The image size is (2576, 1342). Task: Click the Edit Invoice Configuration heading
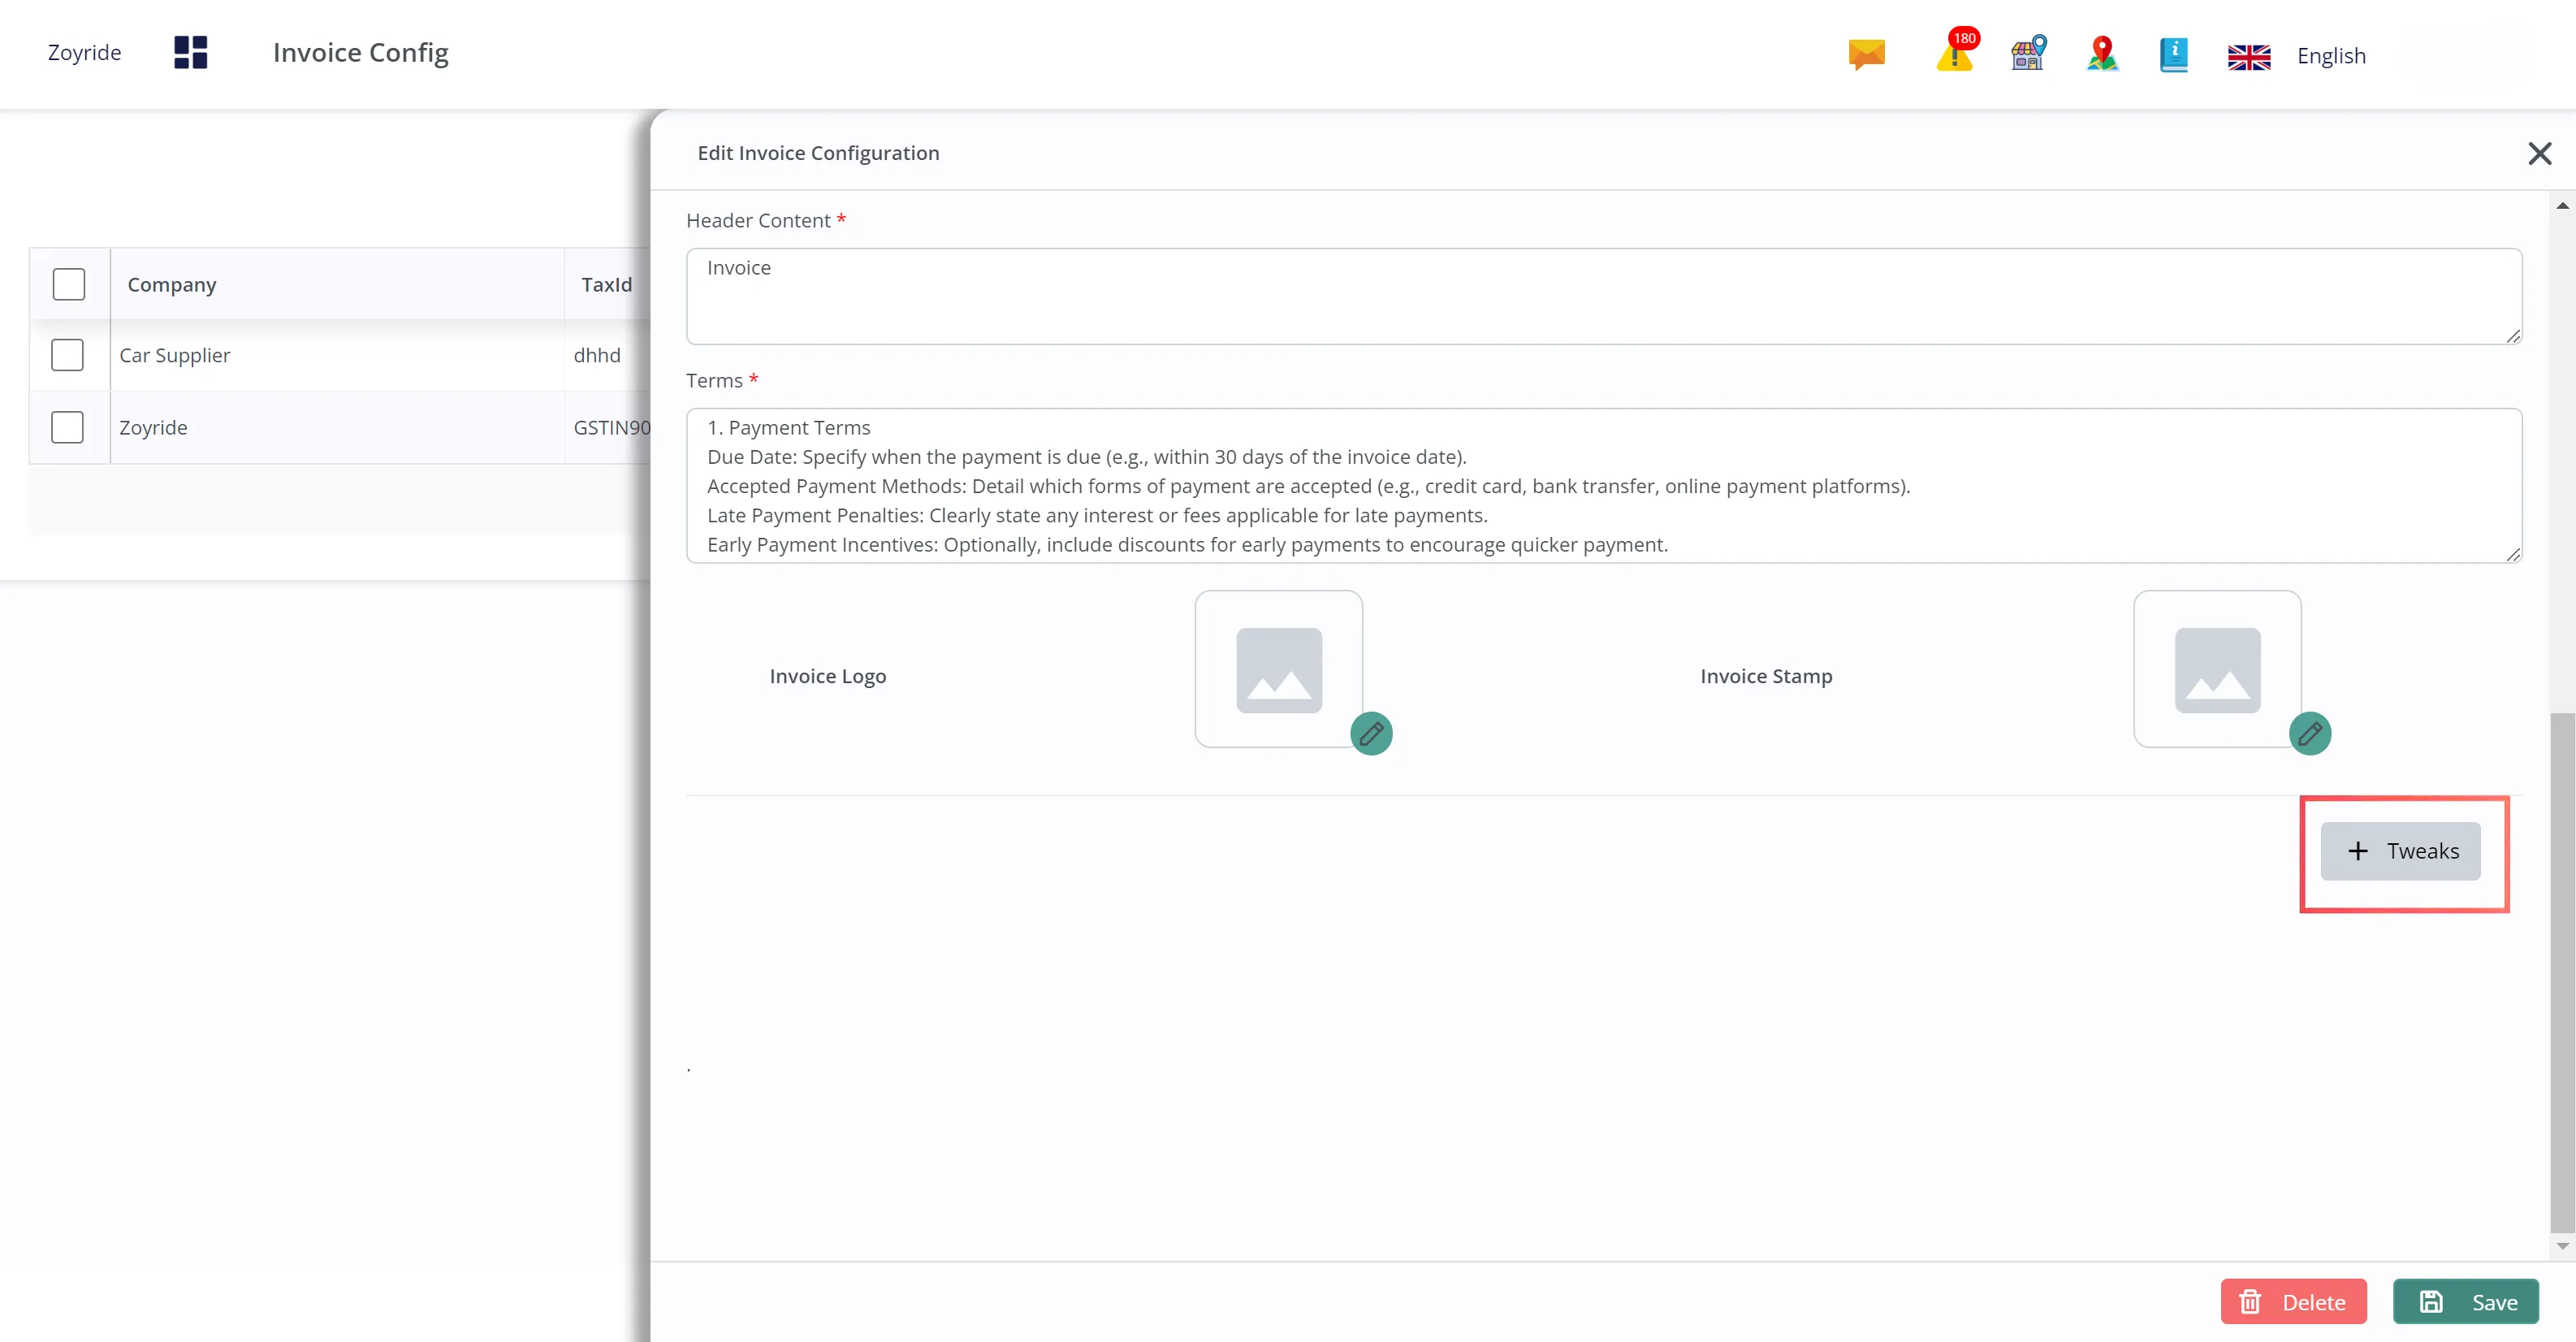[x=818, y=153]
